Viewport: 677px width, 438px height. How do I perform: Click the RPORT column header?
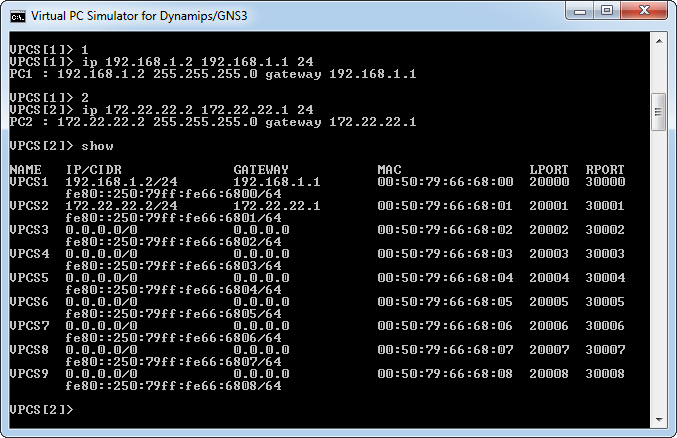pyautogui.click(x=605, y=170)
